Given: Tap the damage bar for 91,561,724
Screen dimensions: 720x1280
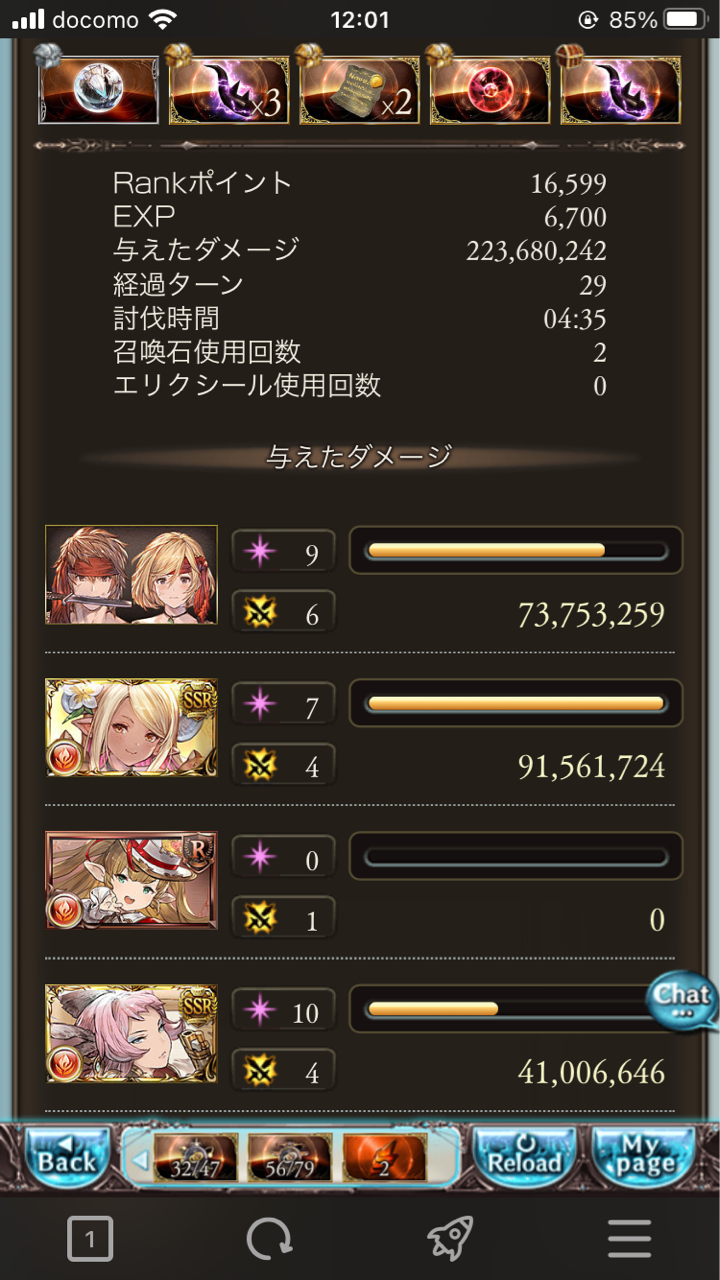Looking at the screenshot, I should pos(515,703).
